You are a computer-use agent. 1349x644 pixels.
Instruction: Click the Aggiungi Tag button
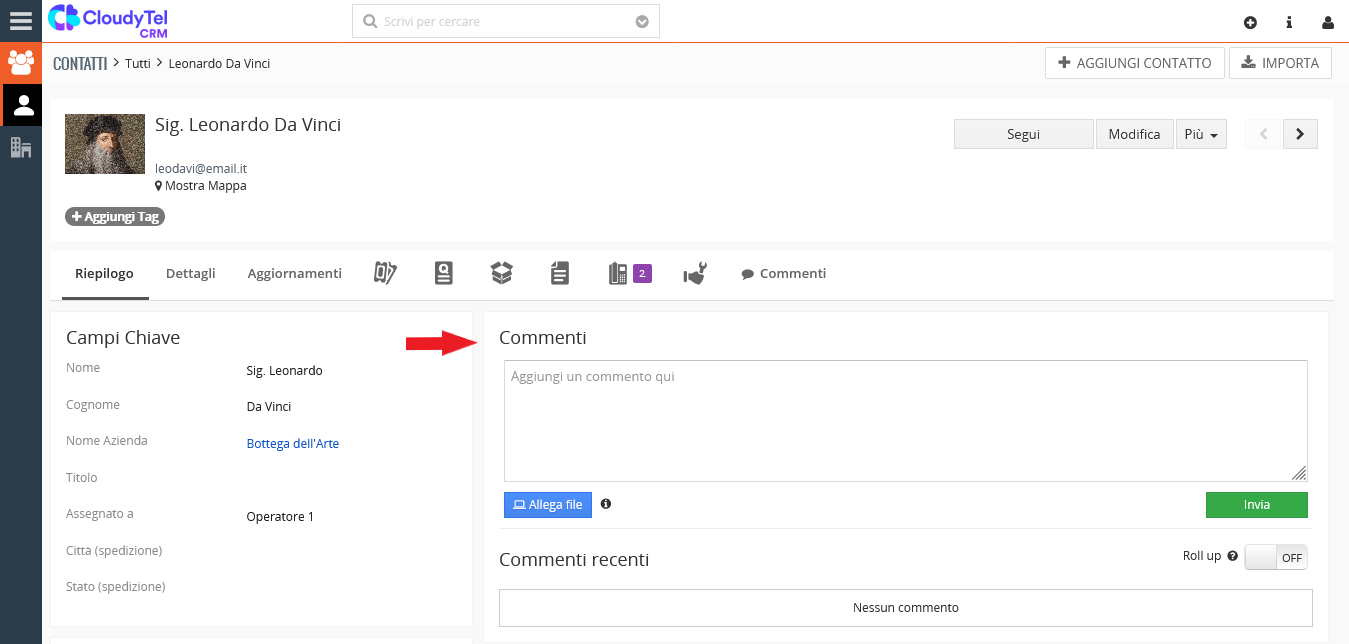pyautogui.click(x=115, y=217)
